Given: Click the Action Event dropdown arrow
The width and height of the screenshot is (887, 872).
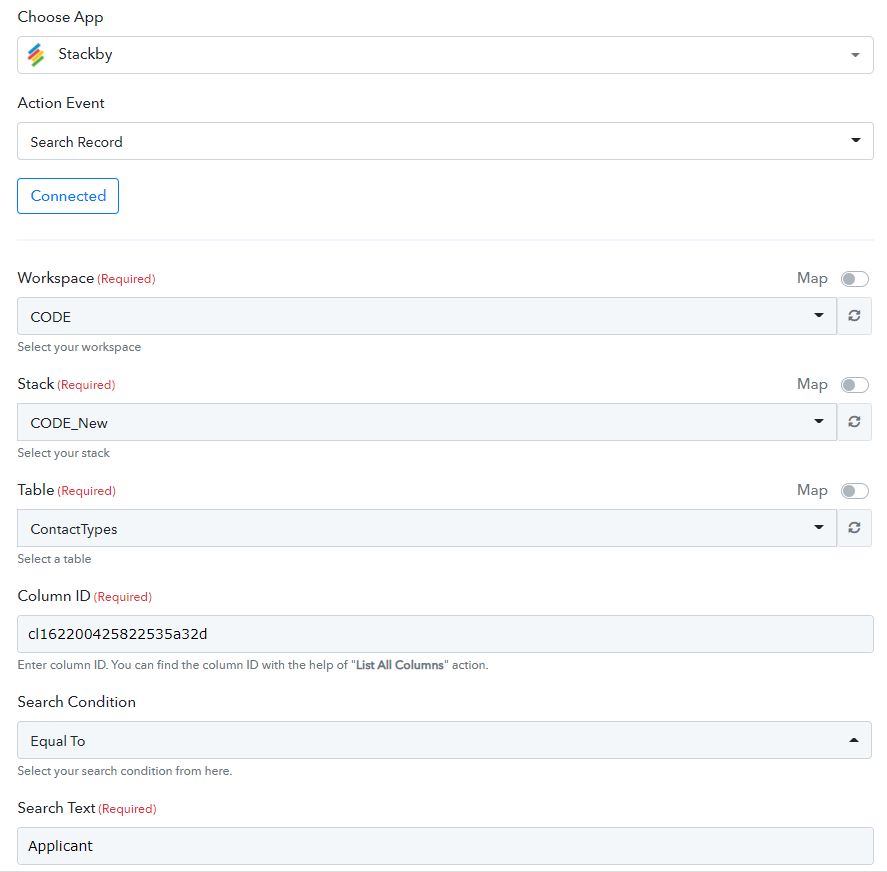Looking at the screenshot, I should tap(855, 140).
